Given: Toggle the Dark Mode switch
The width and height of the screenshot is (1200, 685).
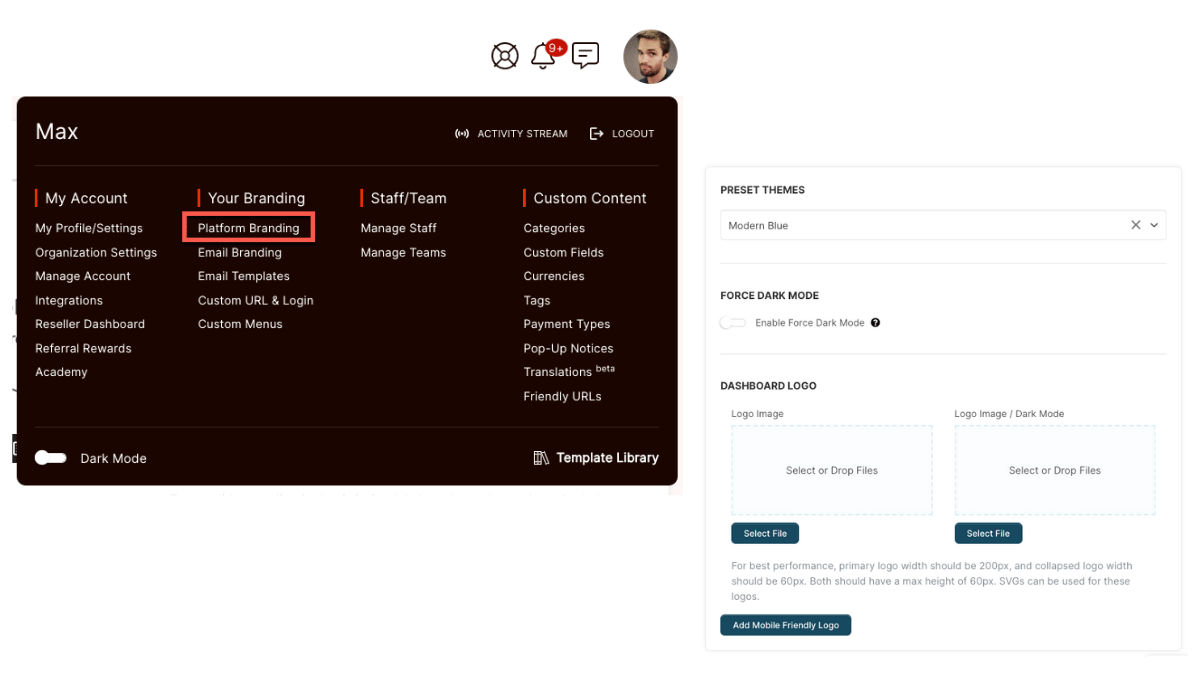Looking at the screenshot, I should point(51,458).
